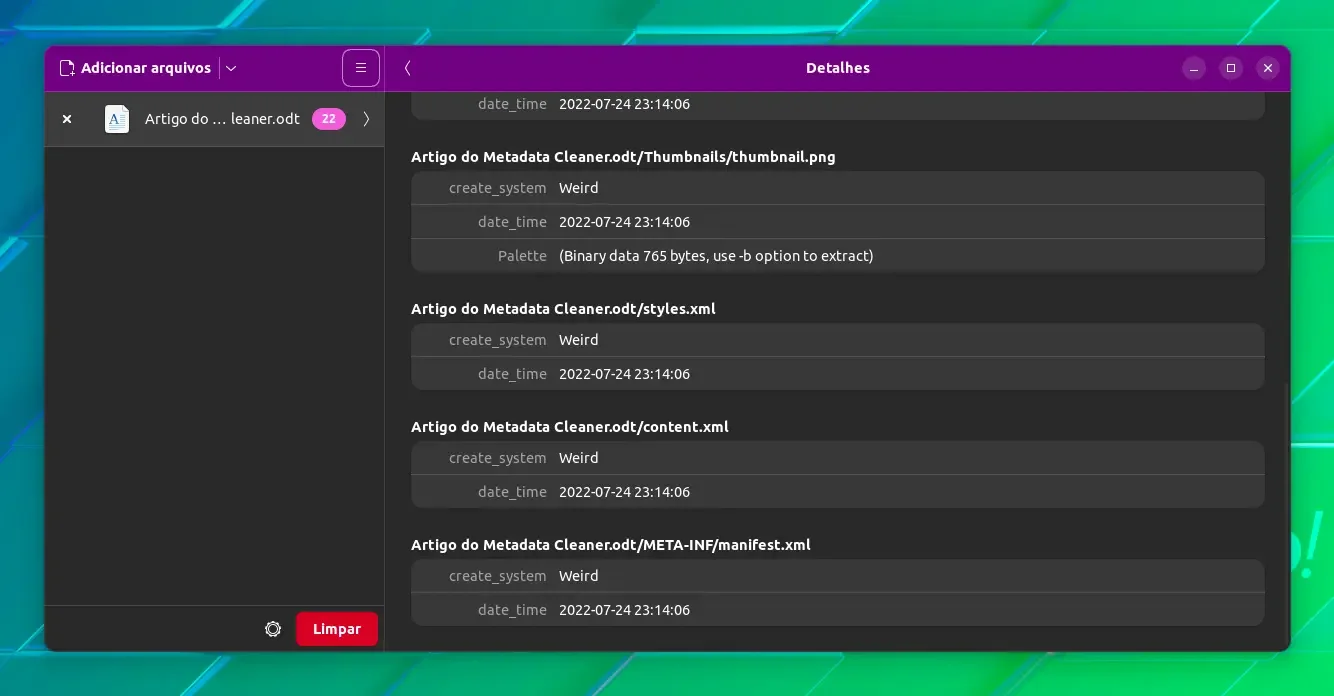Click the red Limpar button

coord(337,629)
